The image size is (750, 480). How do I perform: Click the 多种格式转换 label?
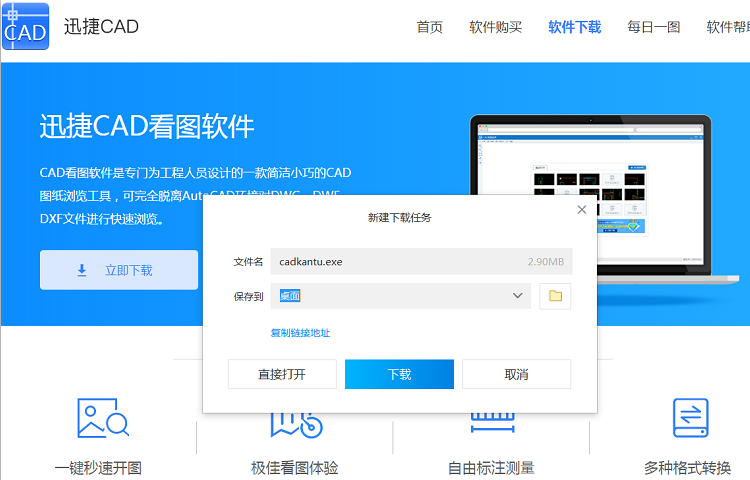[x=687, y=468]
